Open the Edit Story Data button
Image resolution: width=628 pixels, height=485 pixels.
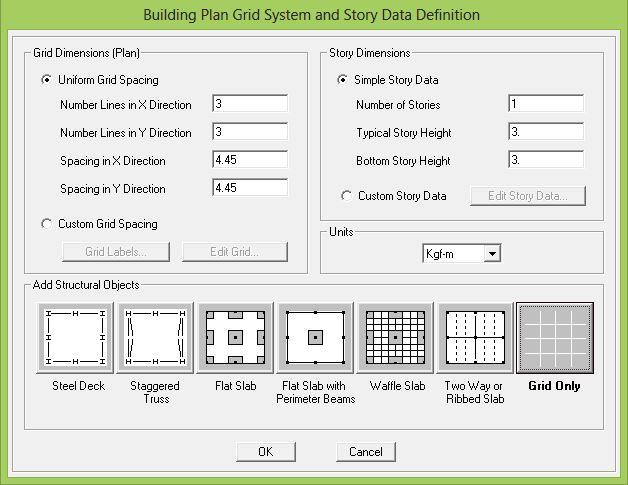click(528, 196)
